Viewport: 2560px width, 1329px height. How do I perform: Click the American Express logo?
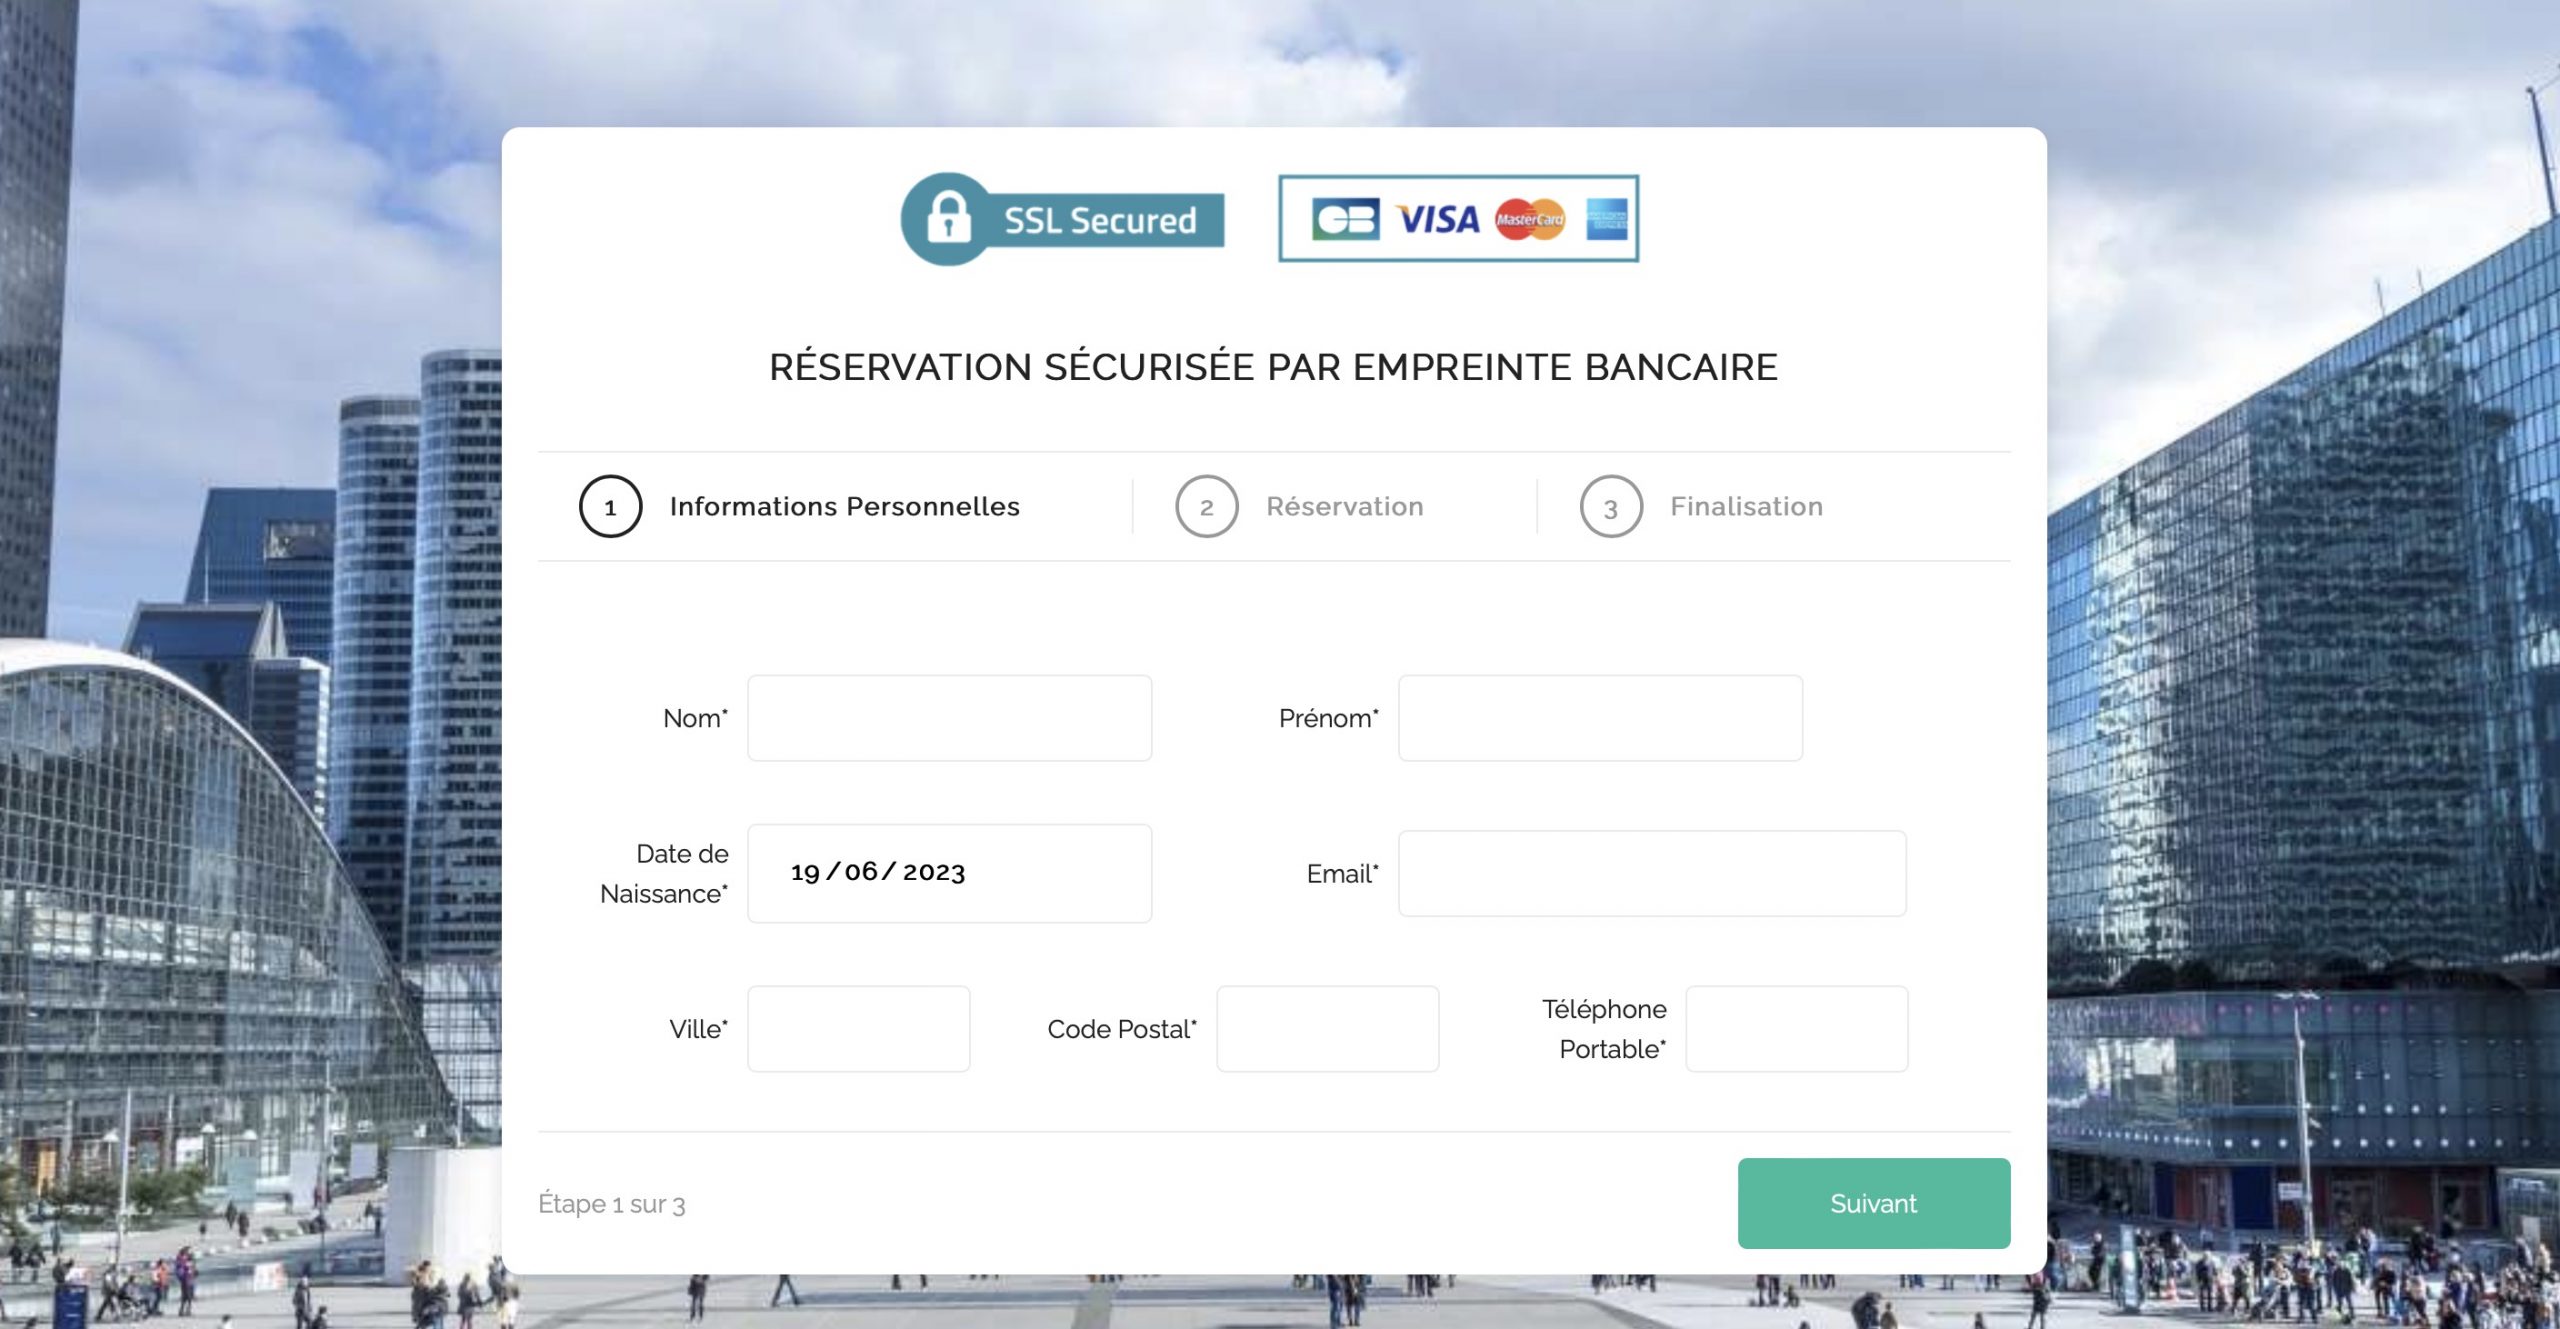pyautogui.click(x=1606, y=219)
